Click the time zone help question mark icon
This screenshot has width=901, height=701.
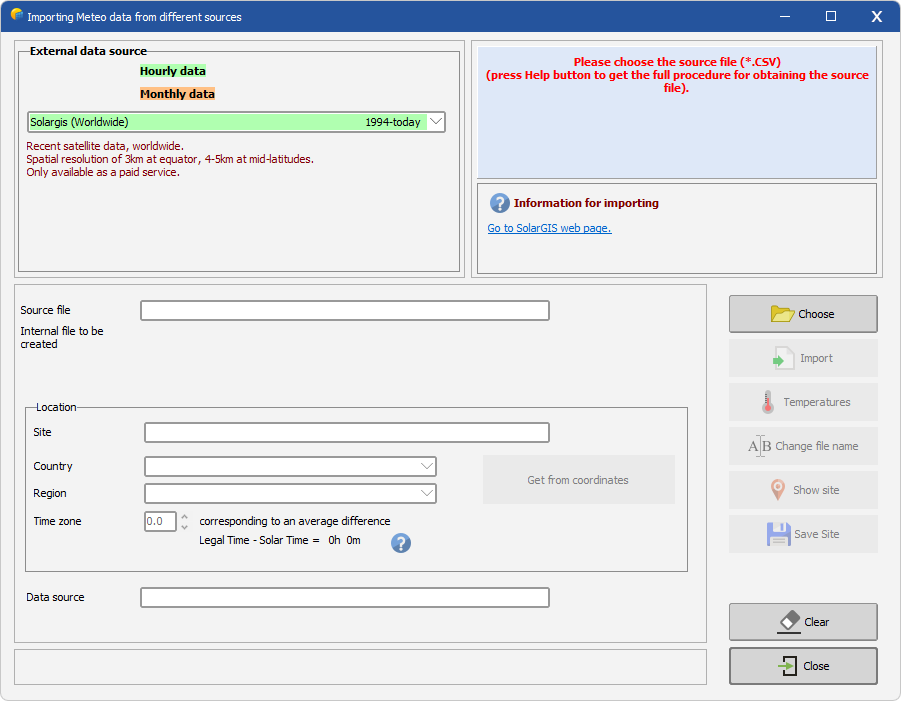(401, 542)
